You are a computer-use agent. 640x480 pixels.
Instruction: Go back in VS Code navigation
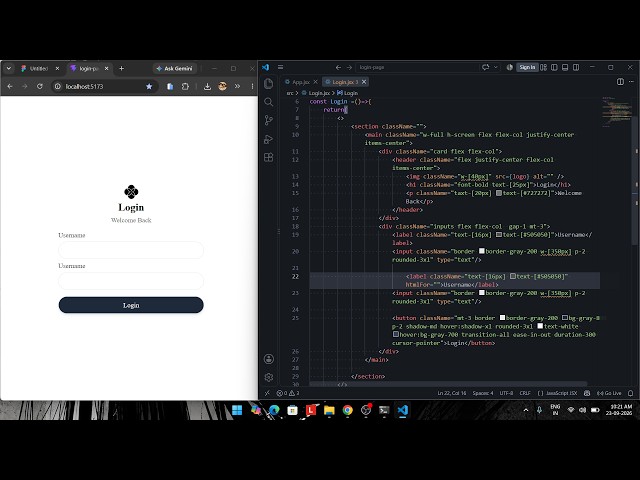tap(338, 67)
